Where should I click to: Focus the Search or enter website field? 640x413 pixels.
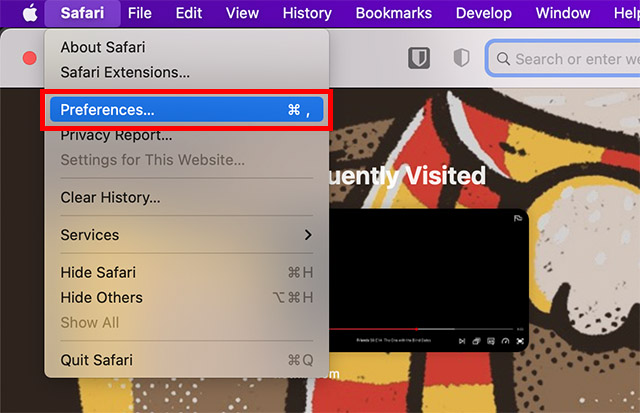pos(563,59)
